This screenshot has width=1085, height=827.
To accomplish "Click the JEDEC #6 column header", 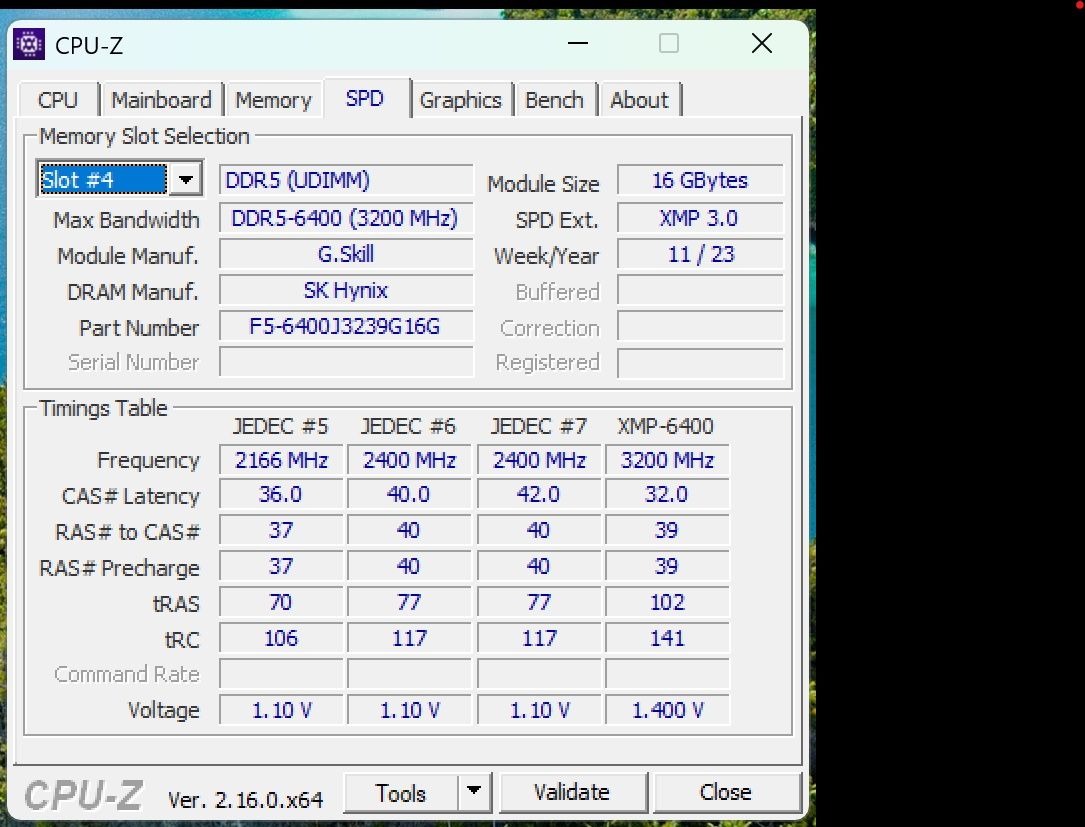I will (408, 426).
